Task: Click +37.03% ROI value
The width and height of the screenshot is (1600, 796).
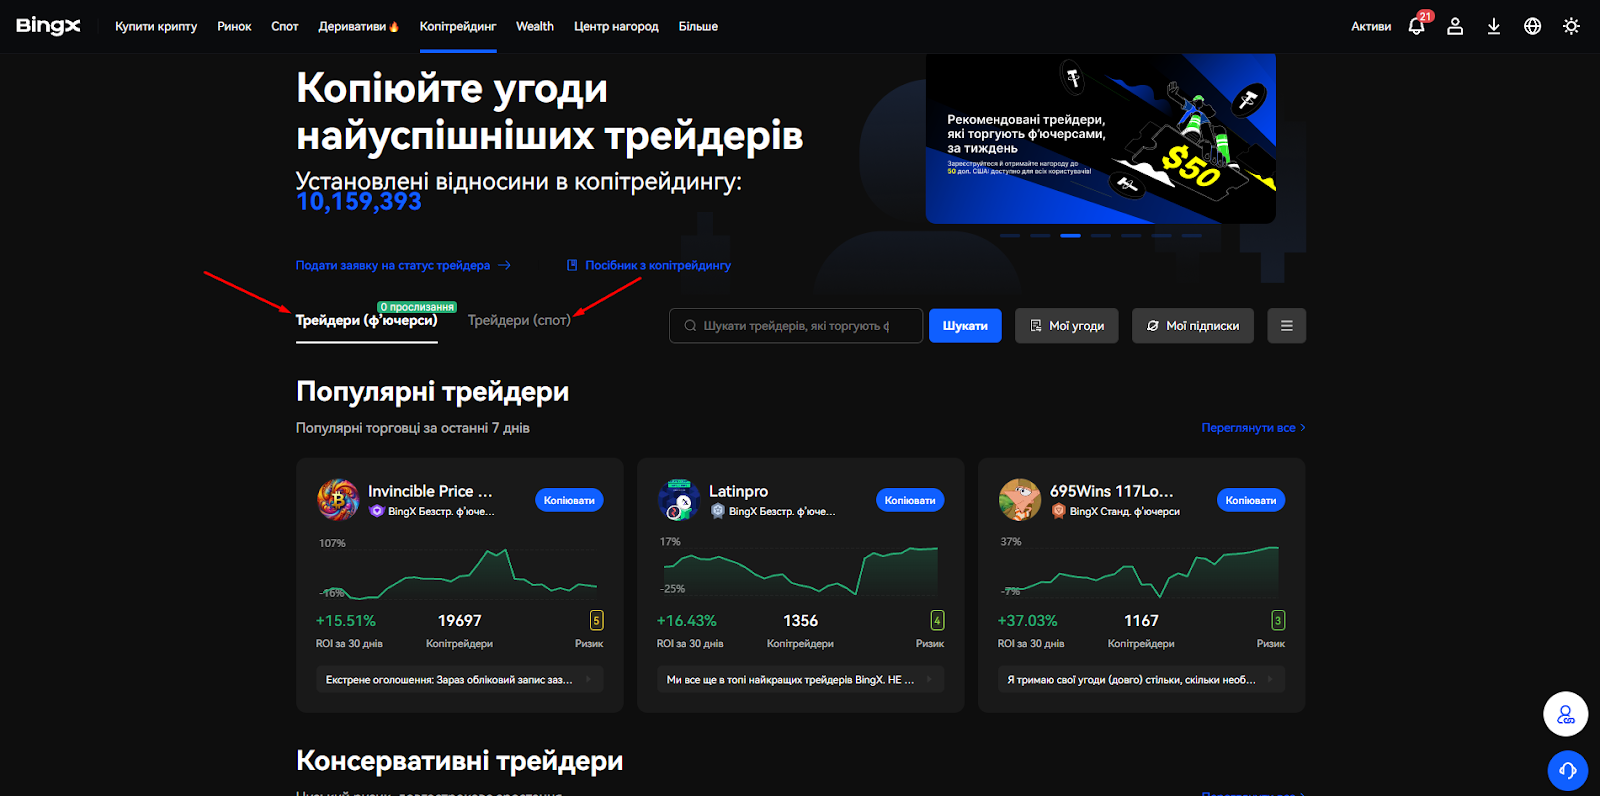Action: (1028, 621)
